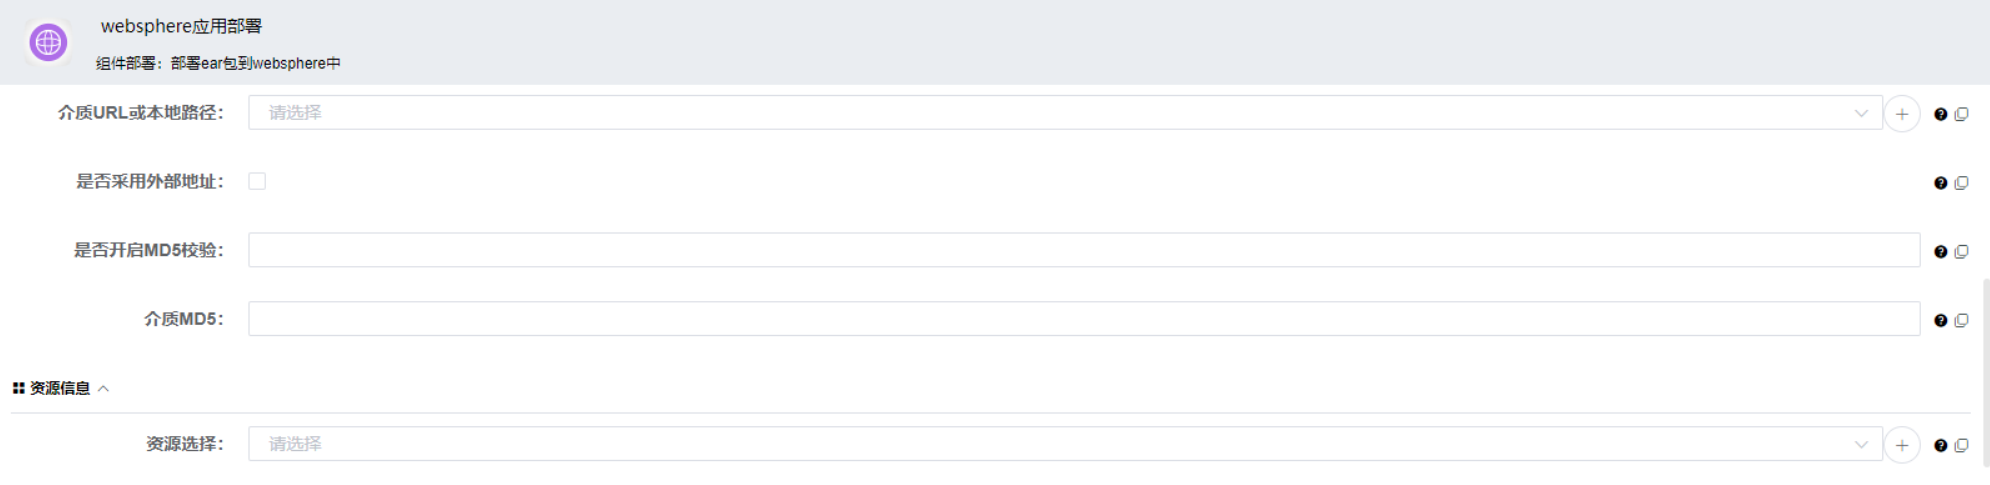Enable the 是否采用外部地址 checkbox

[x=257, y=181]
